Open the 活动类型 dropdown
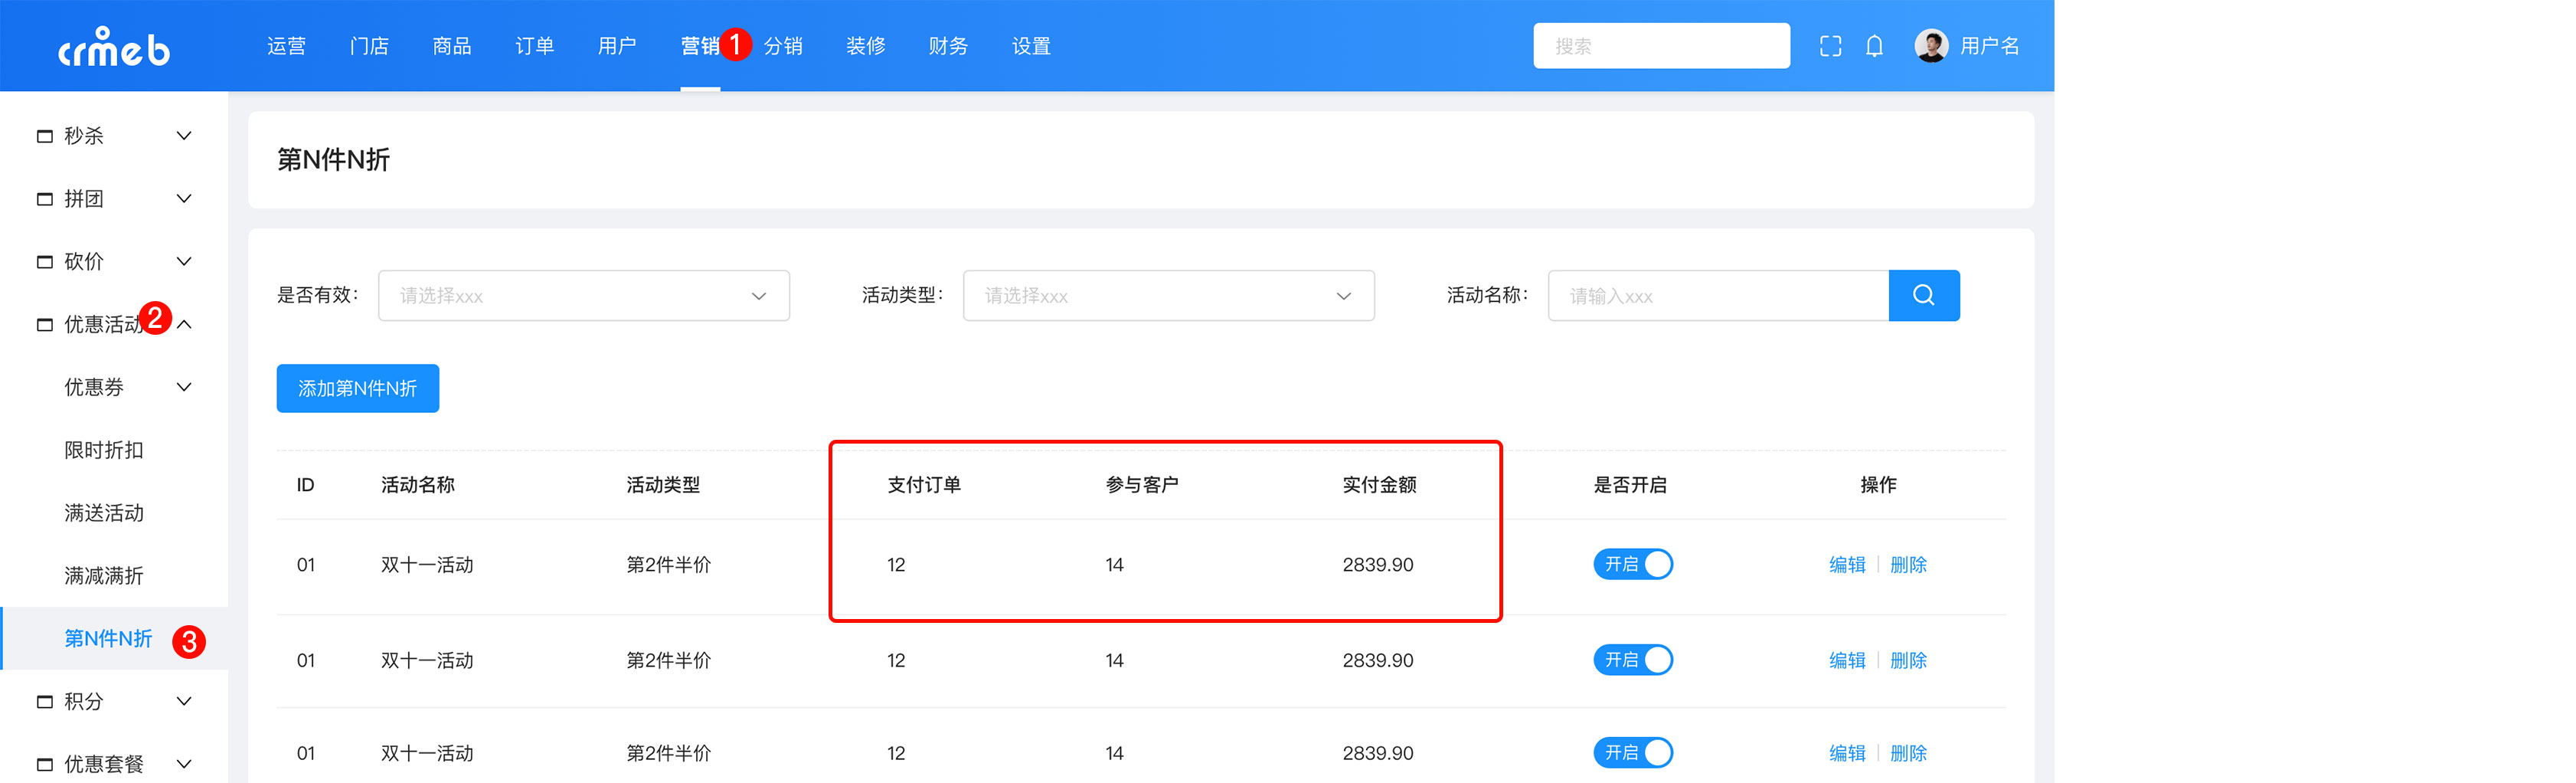 click(x=1168, y=295)
